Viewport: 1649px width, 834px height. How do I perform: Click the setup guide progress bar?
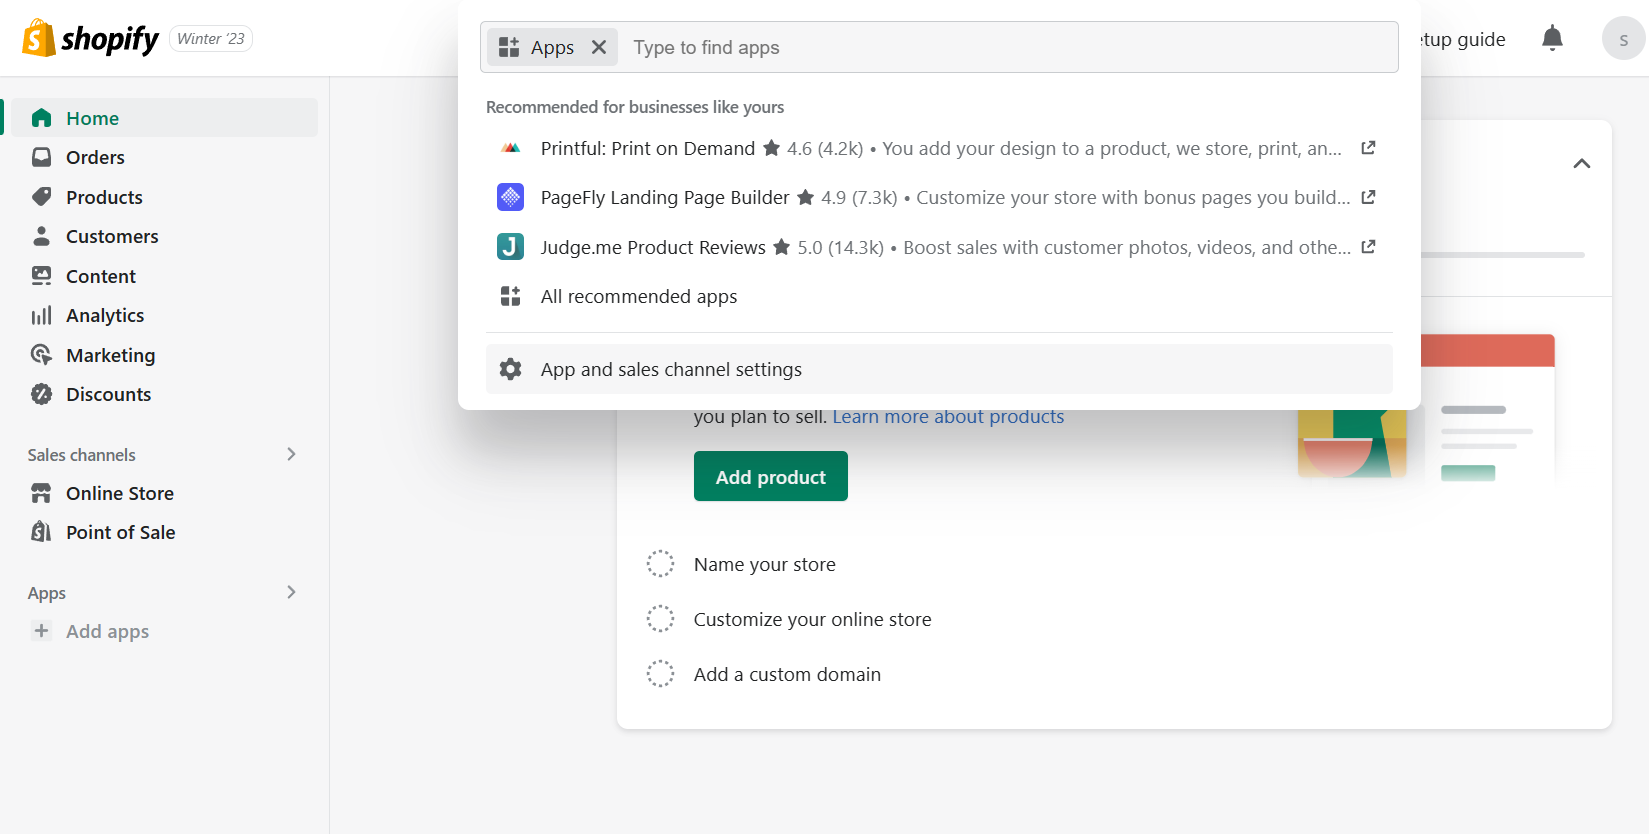[x=1502, y=255]
